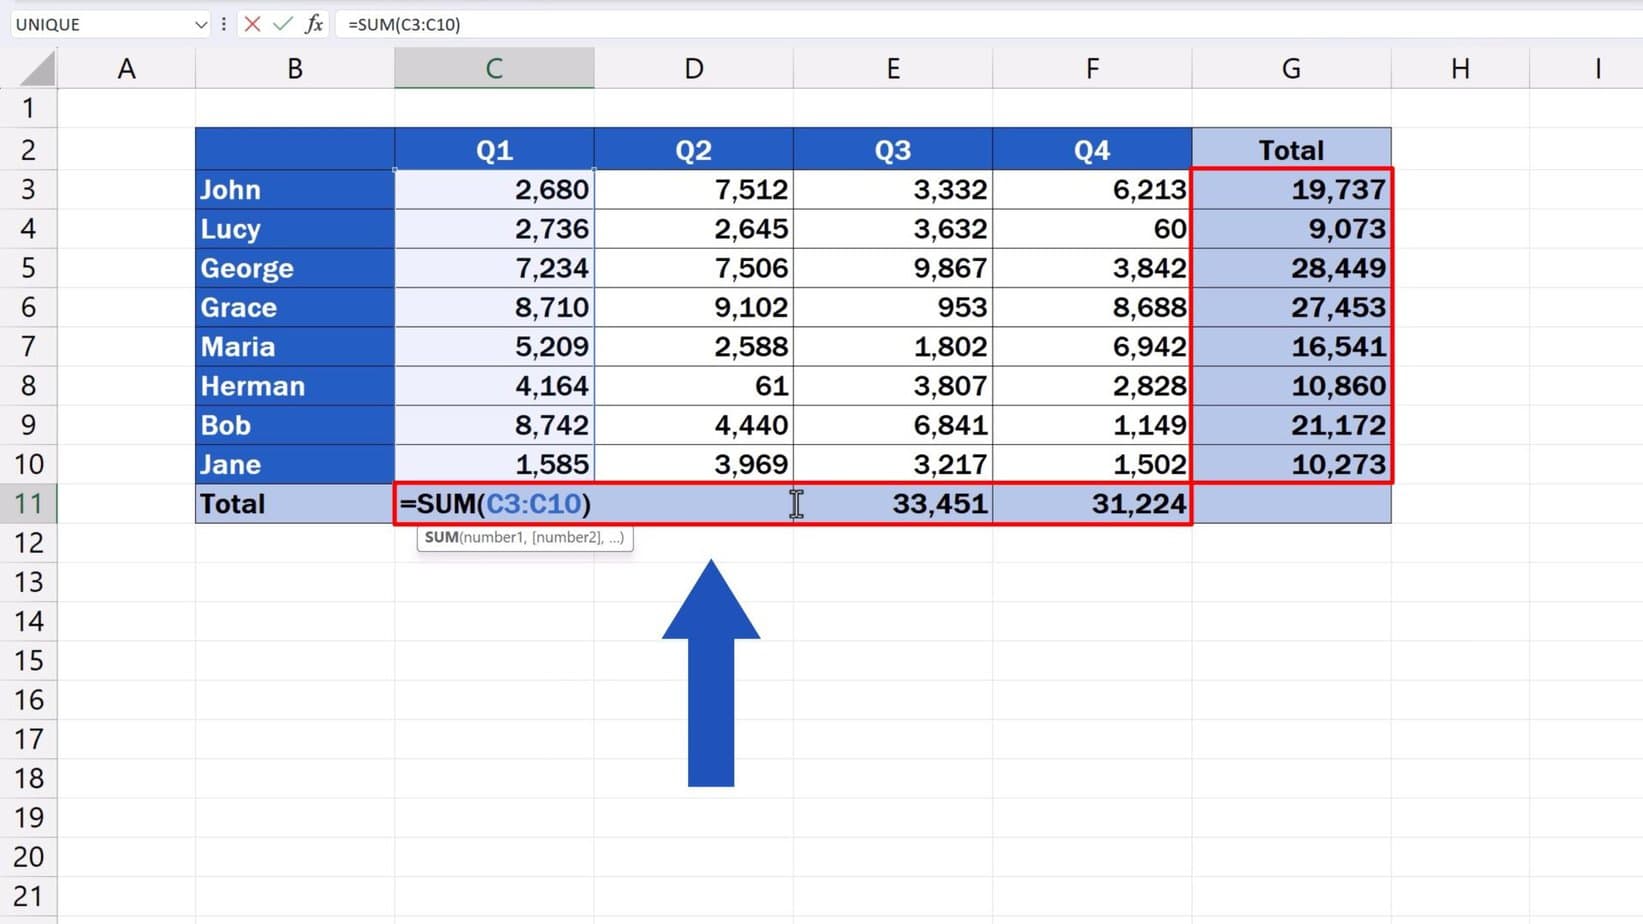Click the three-dot ellipsis beside Name Box

(x=223, y=24)
